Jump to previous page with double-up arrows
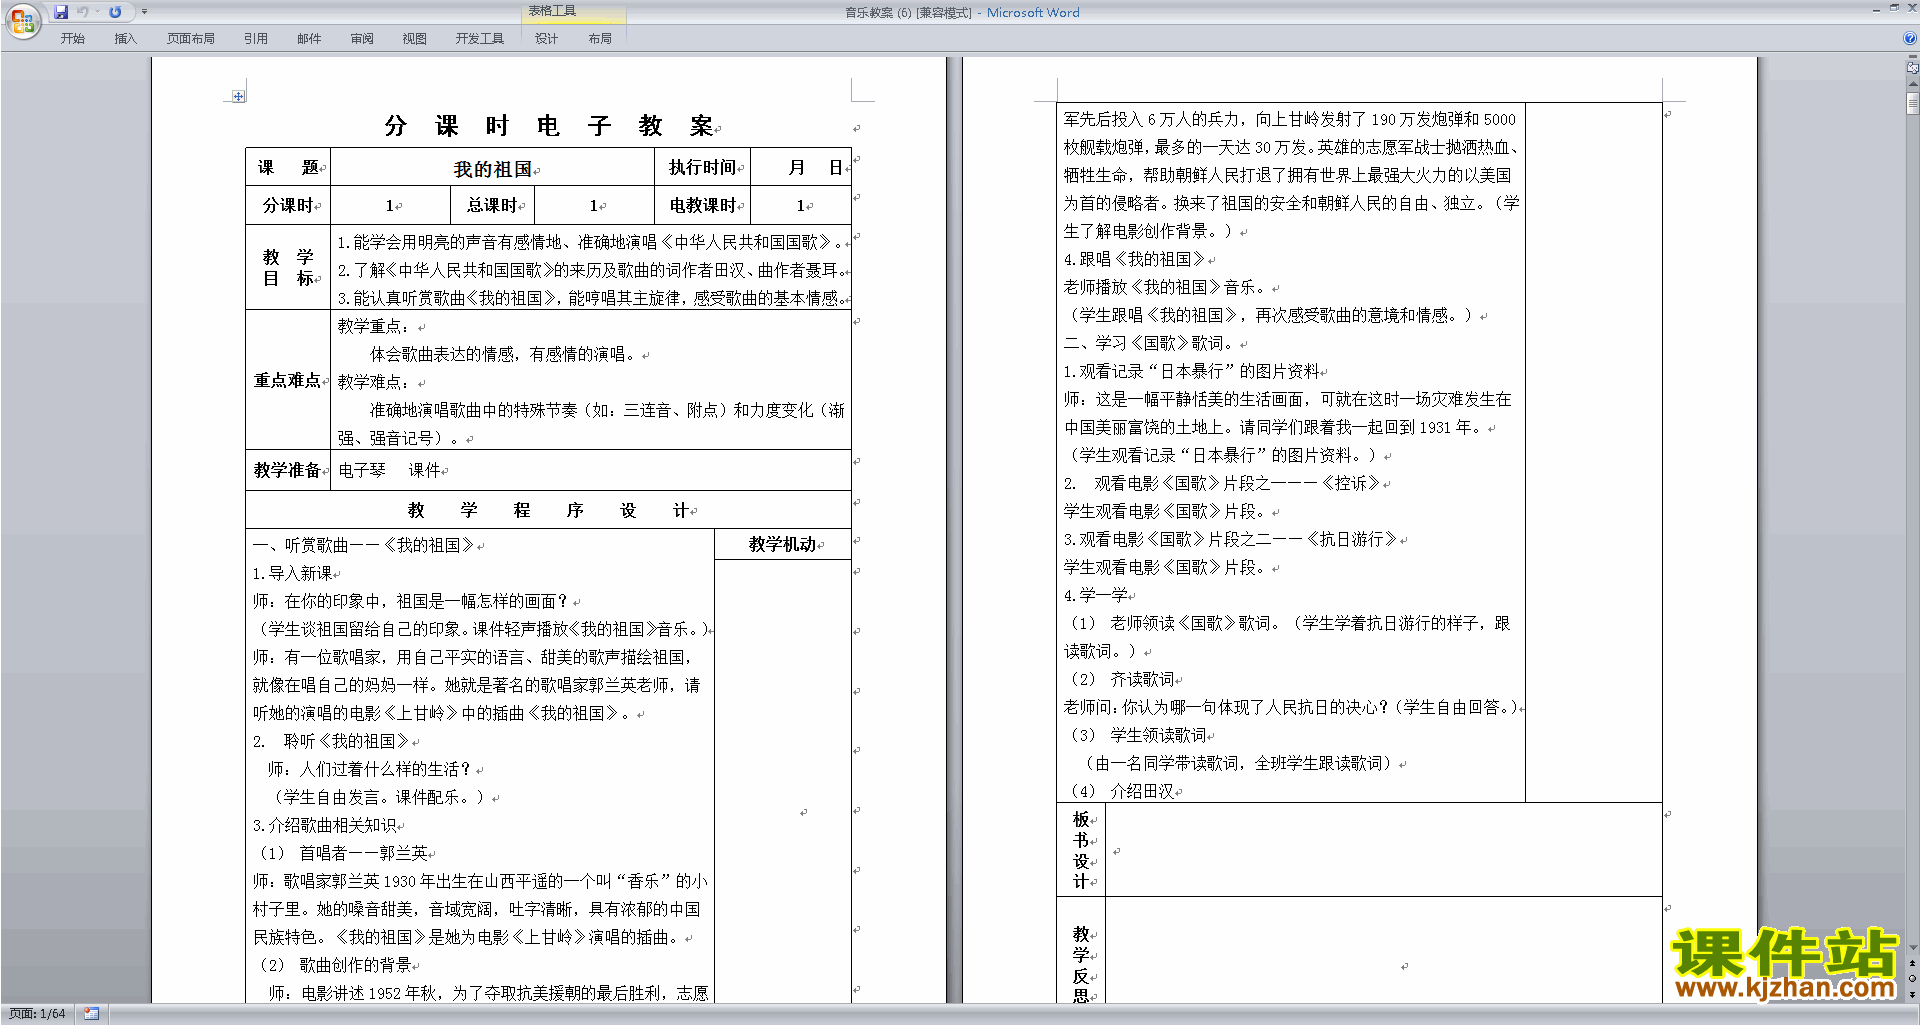 [1912, 963]
